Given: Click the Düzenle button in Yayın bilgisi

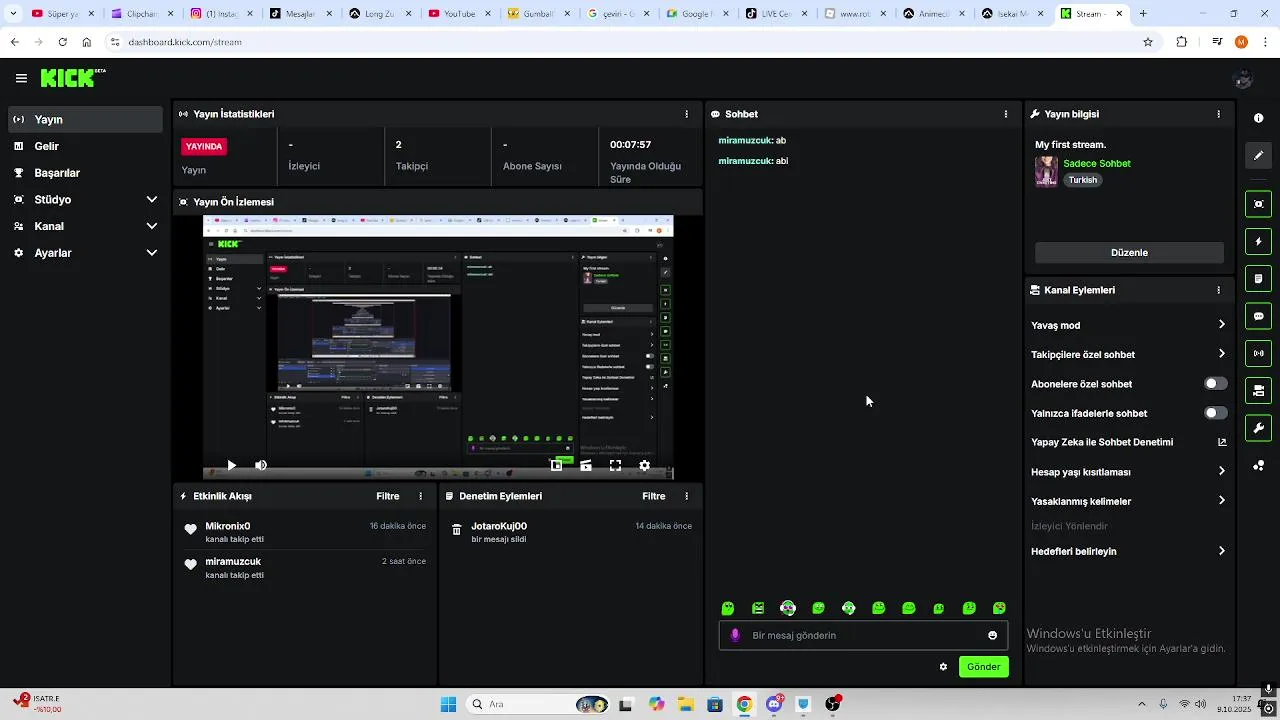Looking at the screenshot, I should pos(1129,253).
